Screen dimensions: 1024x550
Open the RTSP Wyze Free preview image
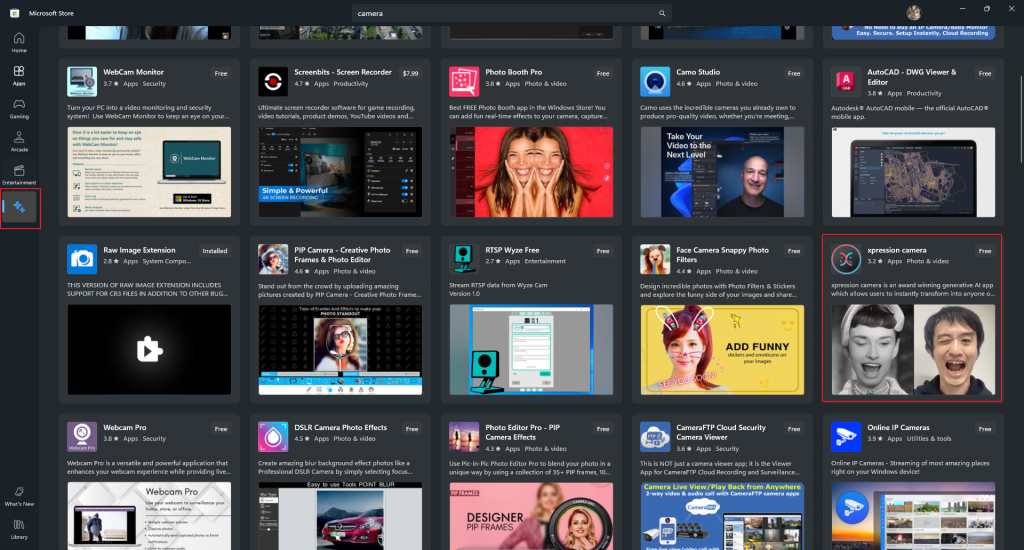[531, 349]
